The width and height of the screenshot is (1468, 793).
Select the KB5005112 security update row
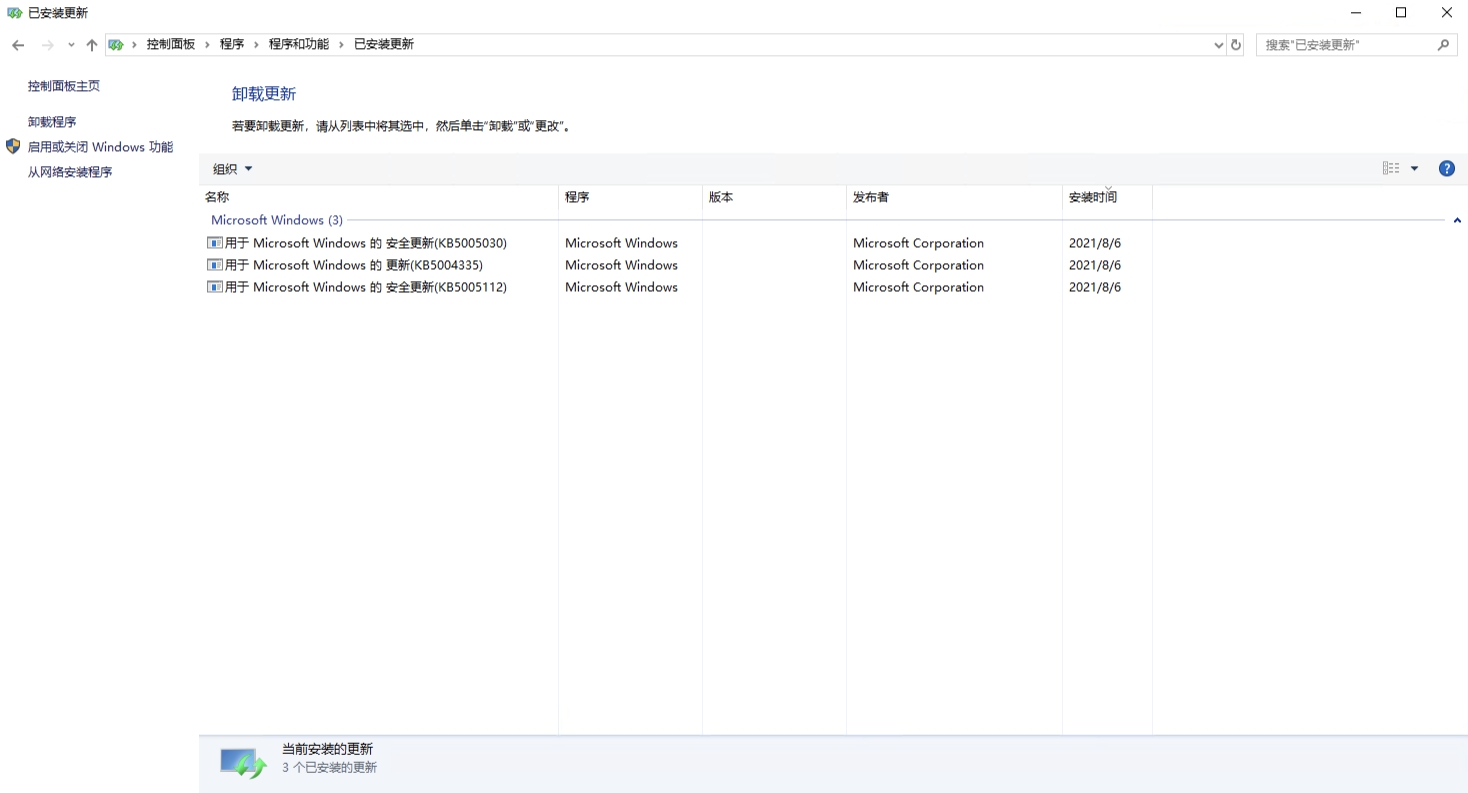[x=676, y=287]
